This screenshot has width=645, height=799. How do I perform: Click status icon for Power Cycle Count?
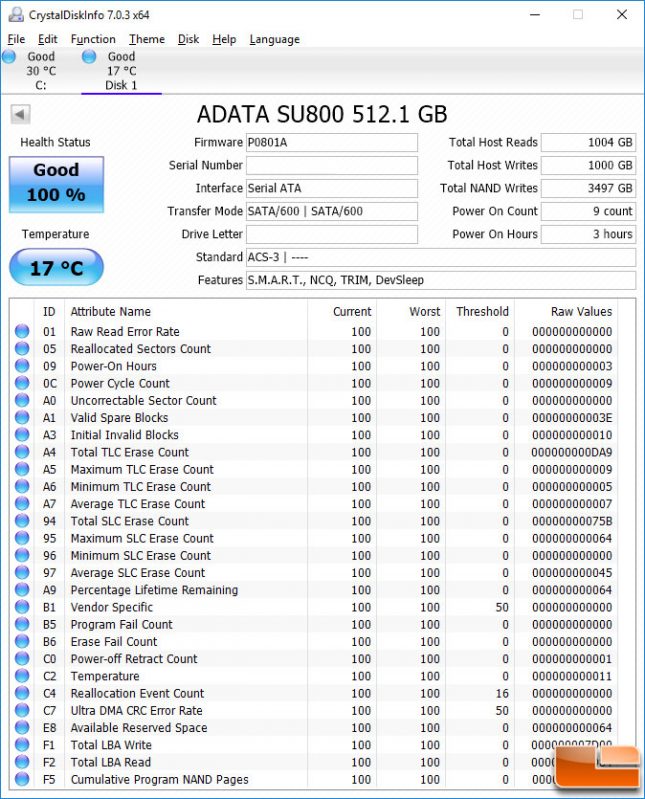pos(22,383)
